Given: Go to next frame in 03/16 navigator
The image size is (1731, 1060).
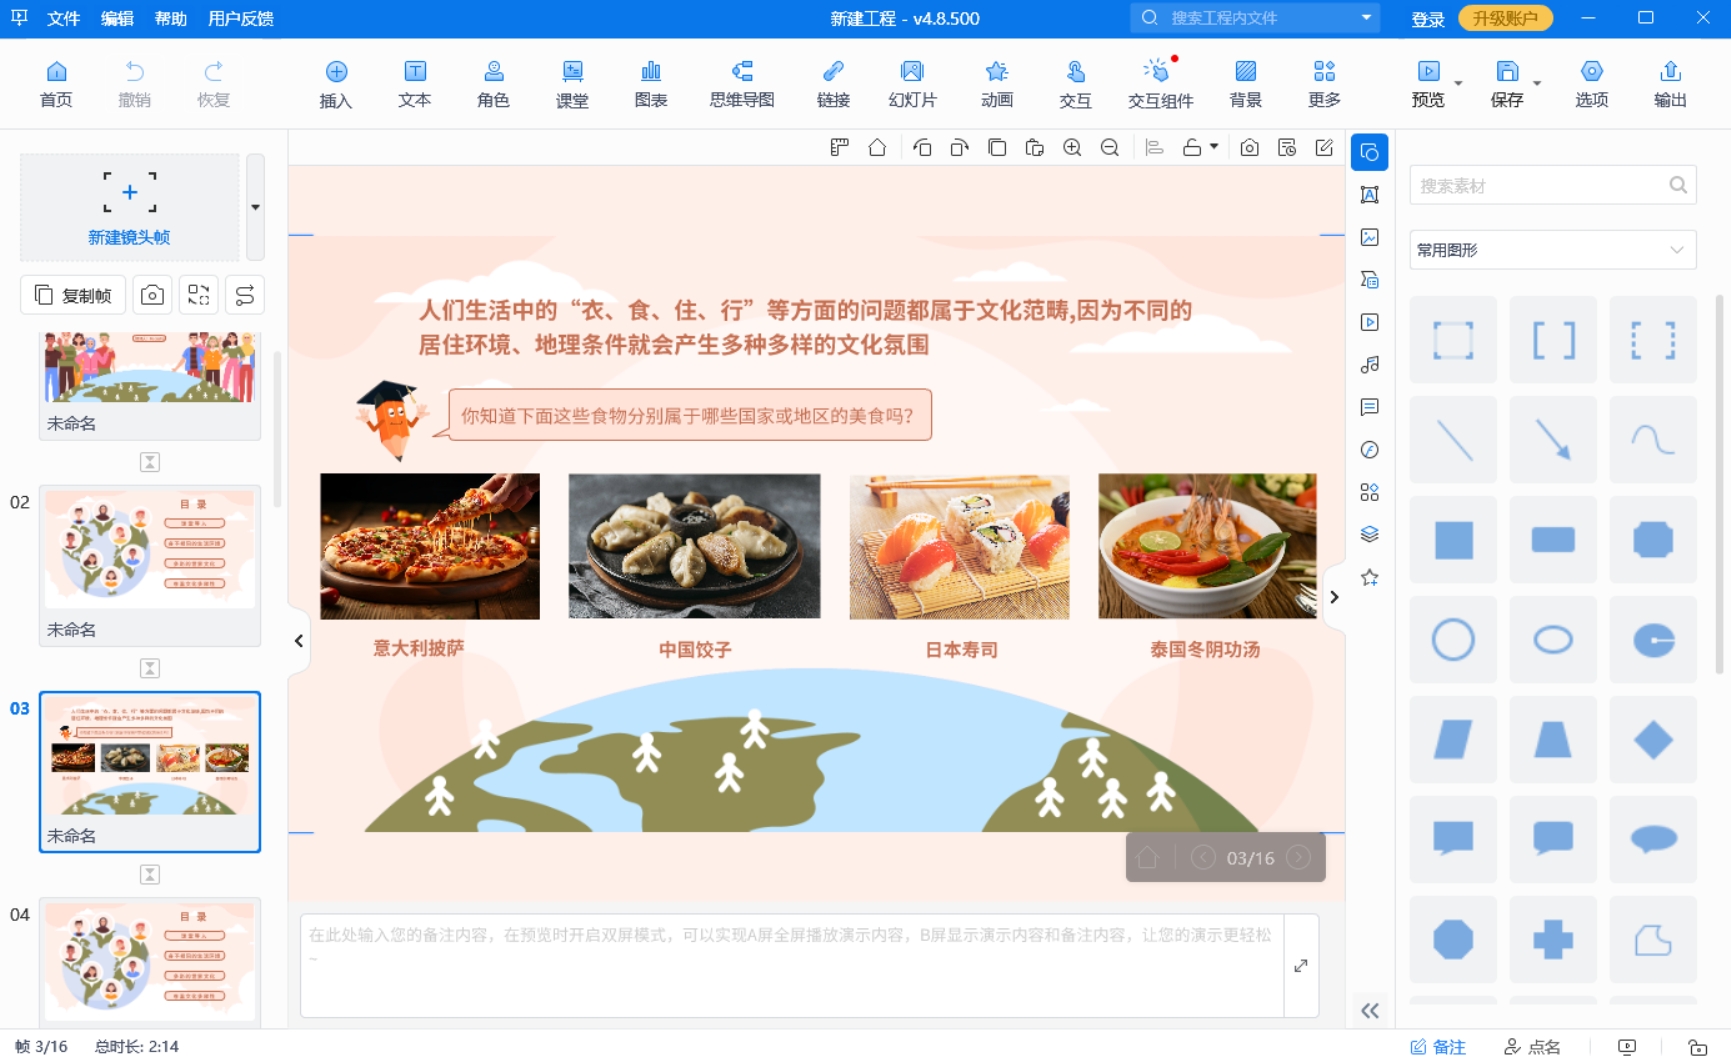Looking at the screenshot, I should point(1298,858).
